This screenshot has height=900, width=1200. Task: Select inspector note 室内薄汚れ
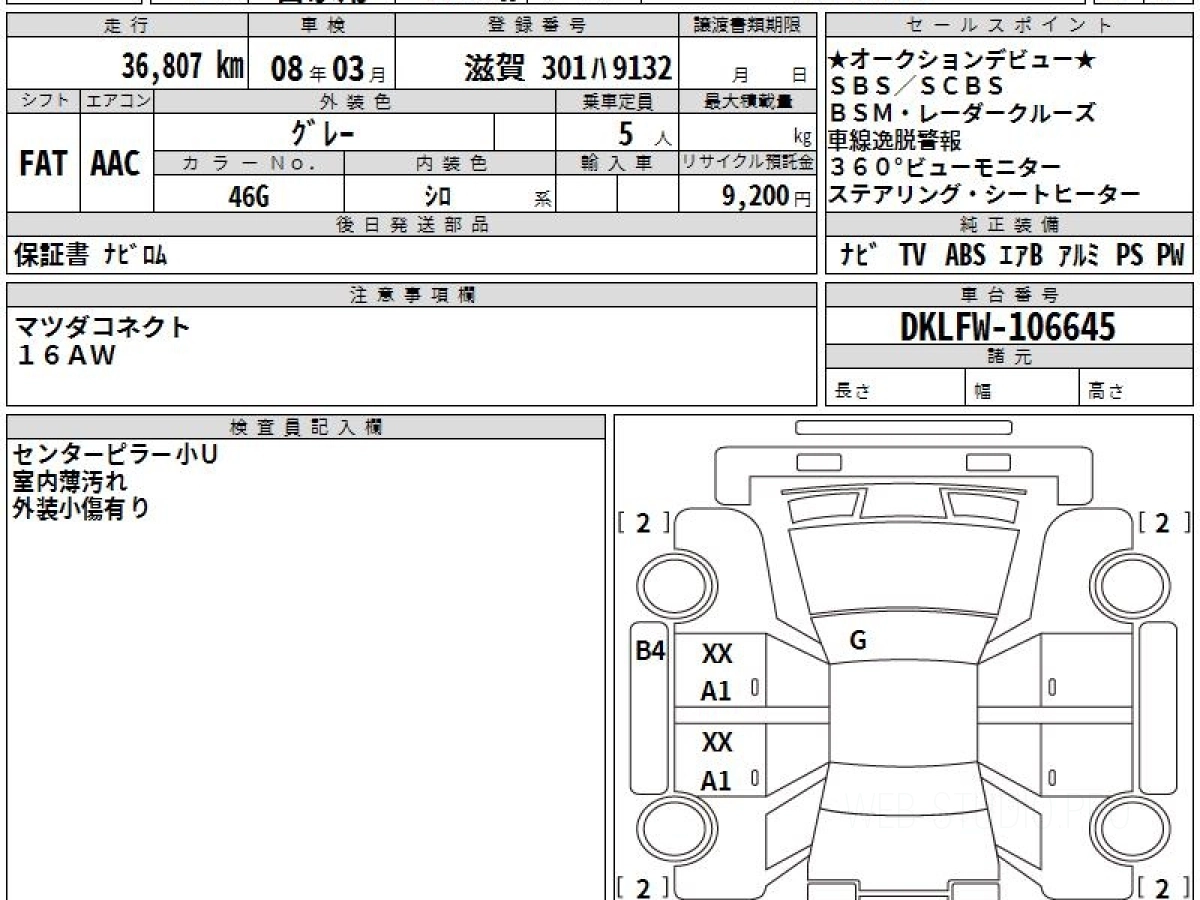(x=70, y=482)
